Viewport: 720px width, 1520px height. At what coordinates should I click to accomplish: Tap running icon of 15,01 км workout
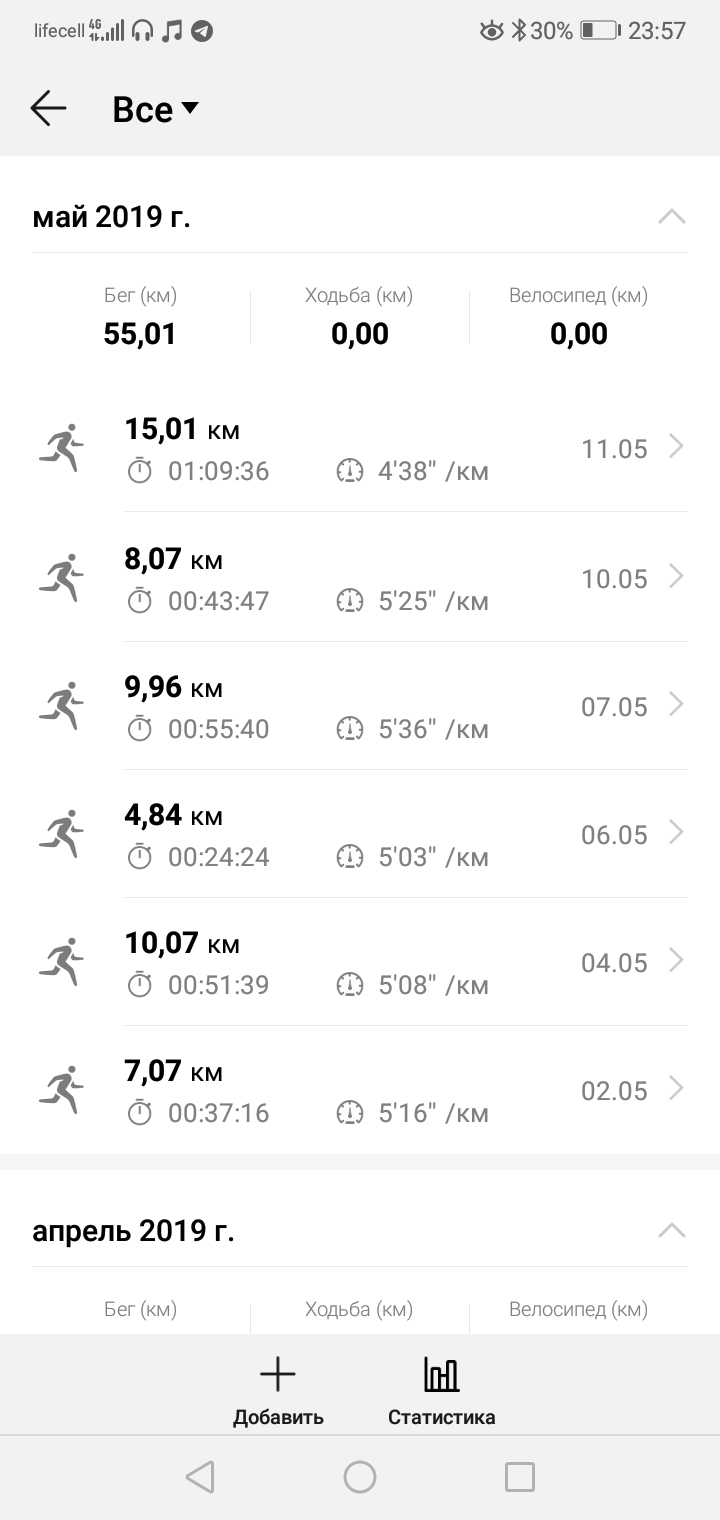[x=61, y=448]
